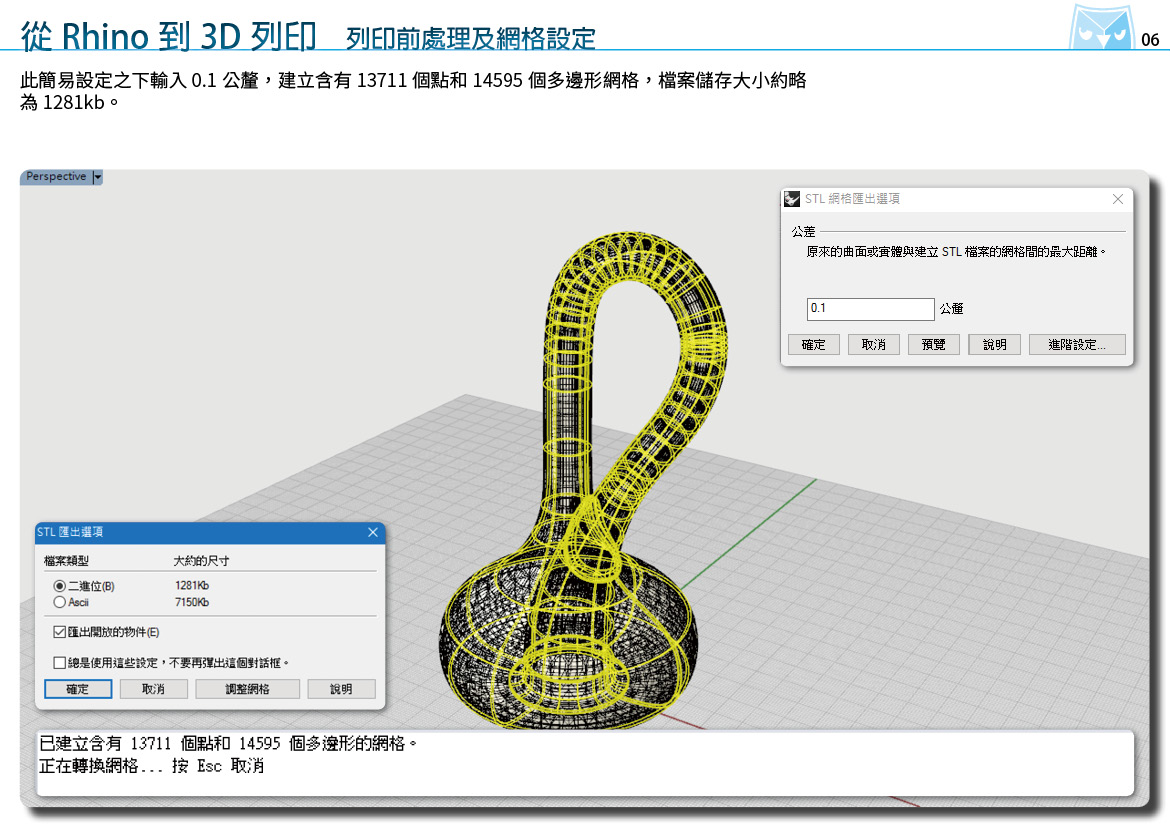Viewport: 1170px width, 827px height.
Task: Select the 二進位(B) binary radio button
Action: [60, 586]
